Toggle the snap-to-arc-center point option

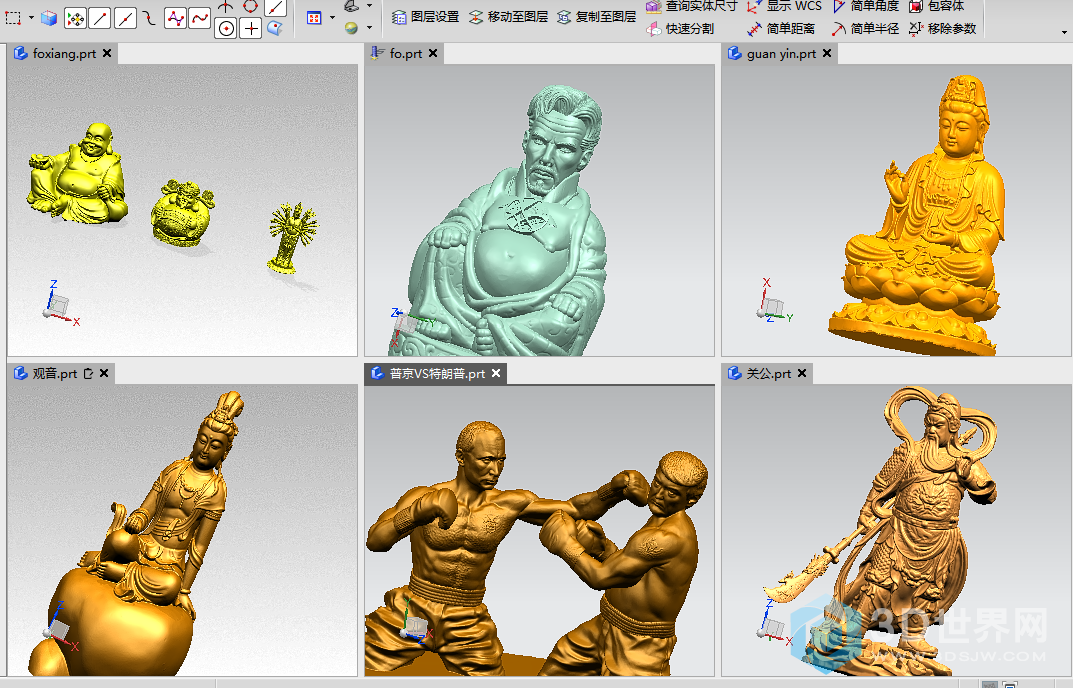[227, 29]
